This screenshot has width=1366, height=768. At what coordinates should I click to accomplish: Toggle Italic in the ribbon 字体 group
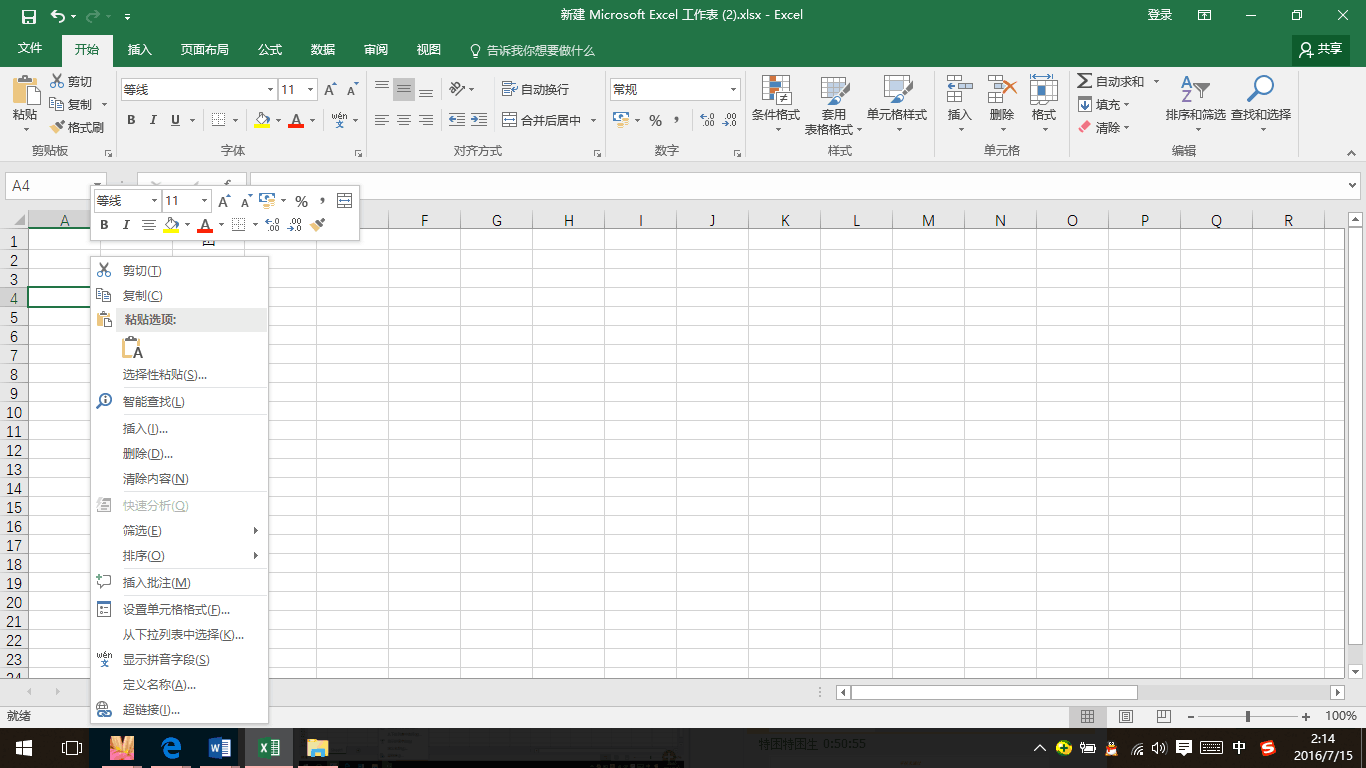pyautogui.click(x=153, y=120)
